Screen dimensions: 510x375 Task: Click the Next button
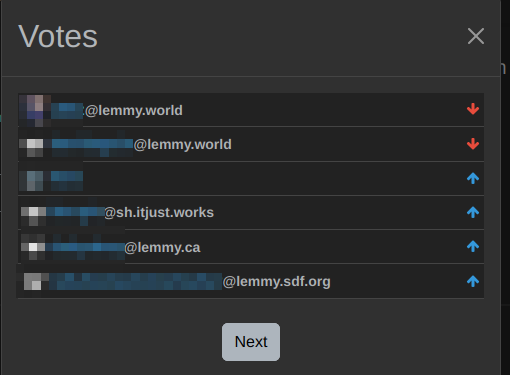tap(251, 342)
